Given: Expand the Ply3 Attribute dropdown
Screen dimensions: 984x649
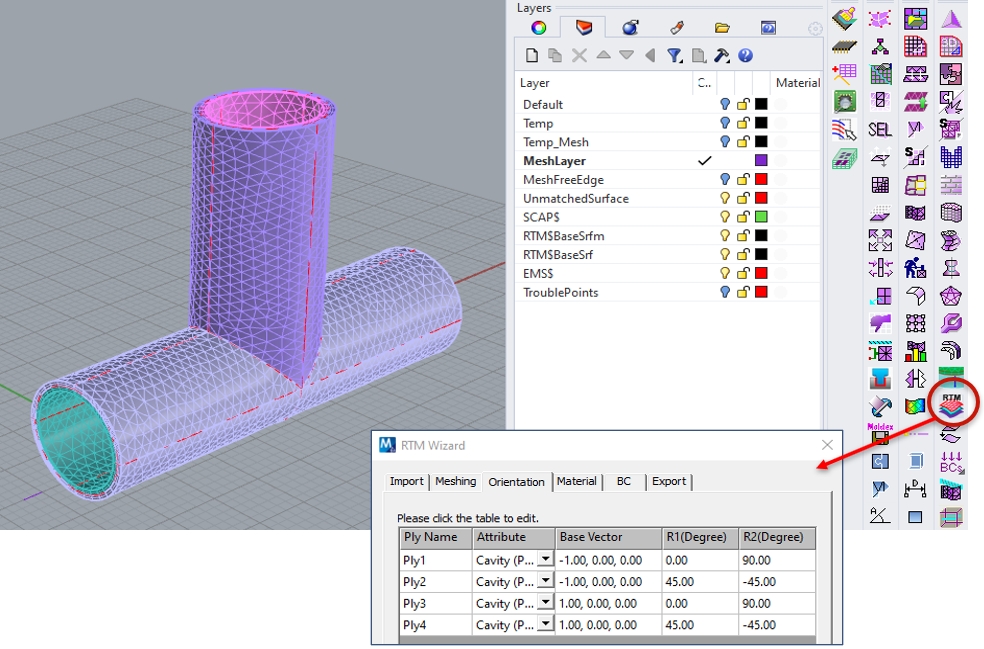Looking at the screenshot, I should click(x=545, y=603).
